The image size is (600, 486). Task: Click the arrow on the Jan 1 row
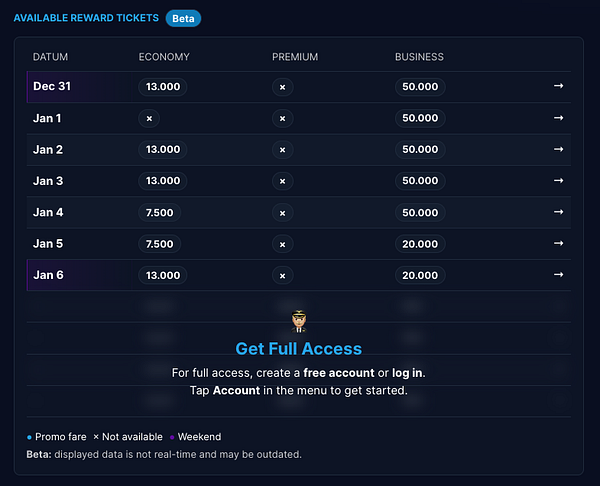pyautogui.click(x=558, y=118)
